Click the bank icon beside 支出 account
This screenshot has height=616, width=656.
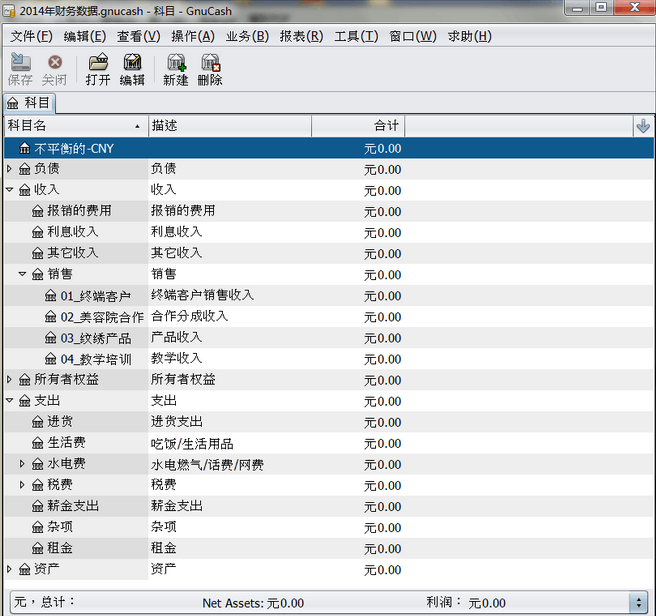[25, 401]
